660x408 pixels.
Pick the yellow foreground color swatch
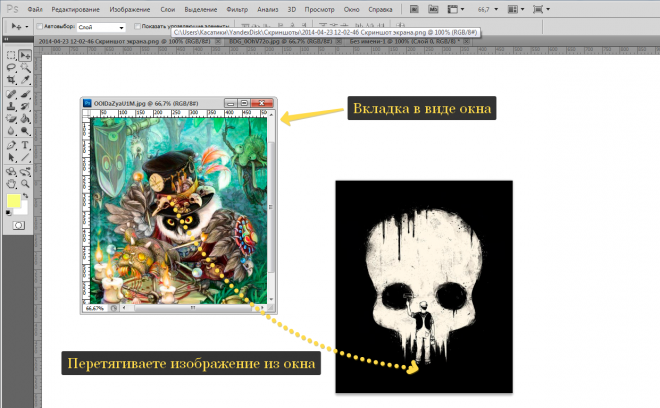pyautogui.click(x=14, y=201)
